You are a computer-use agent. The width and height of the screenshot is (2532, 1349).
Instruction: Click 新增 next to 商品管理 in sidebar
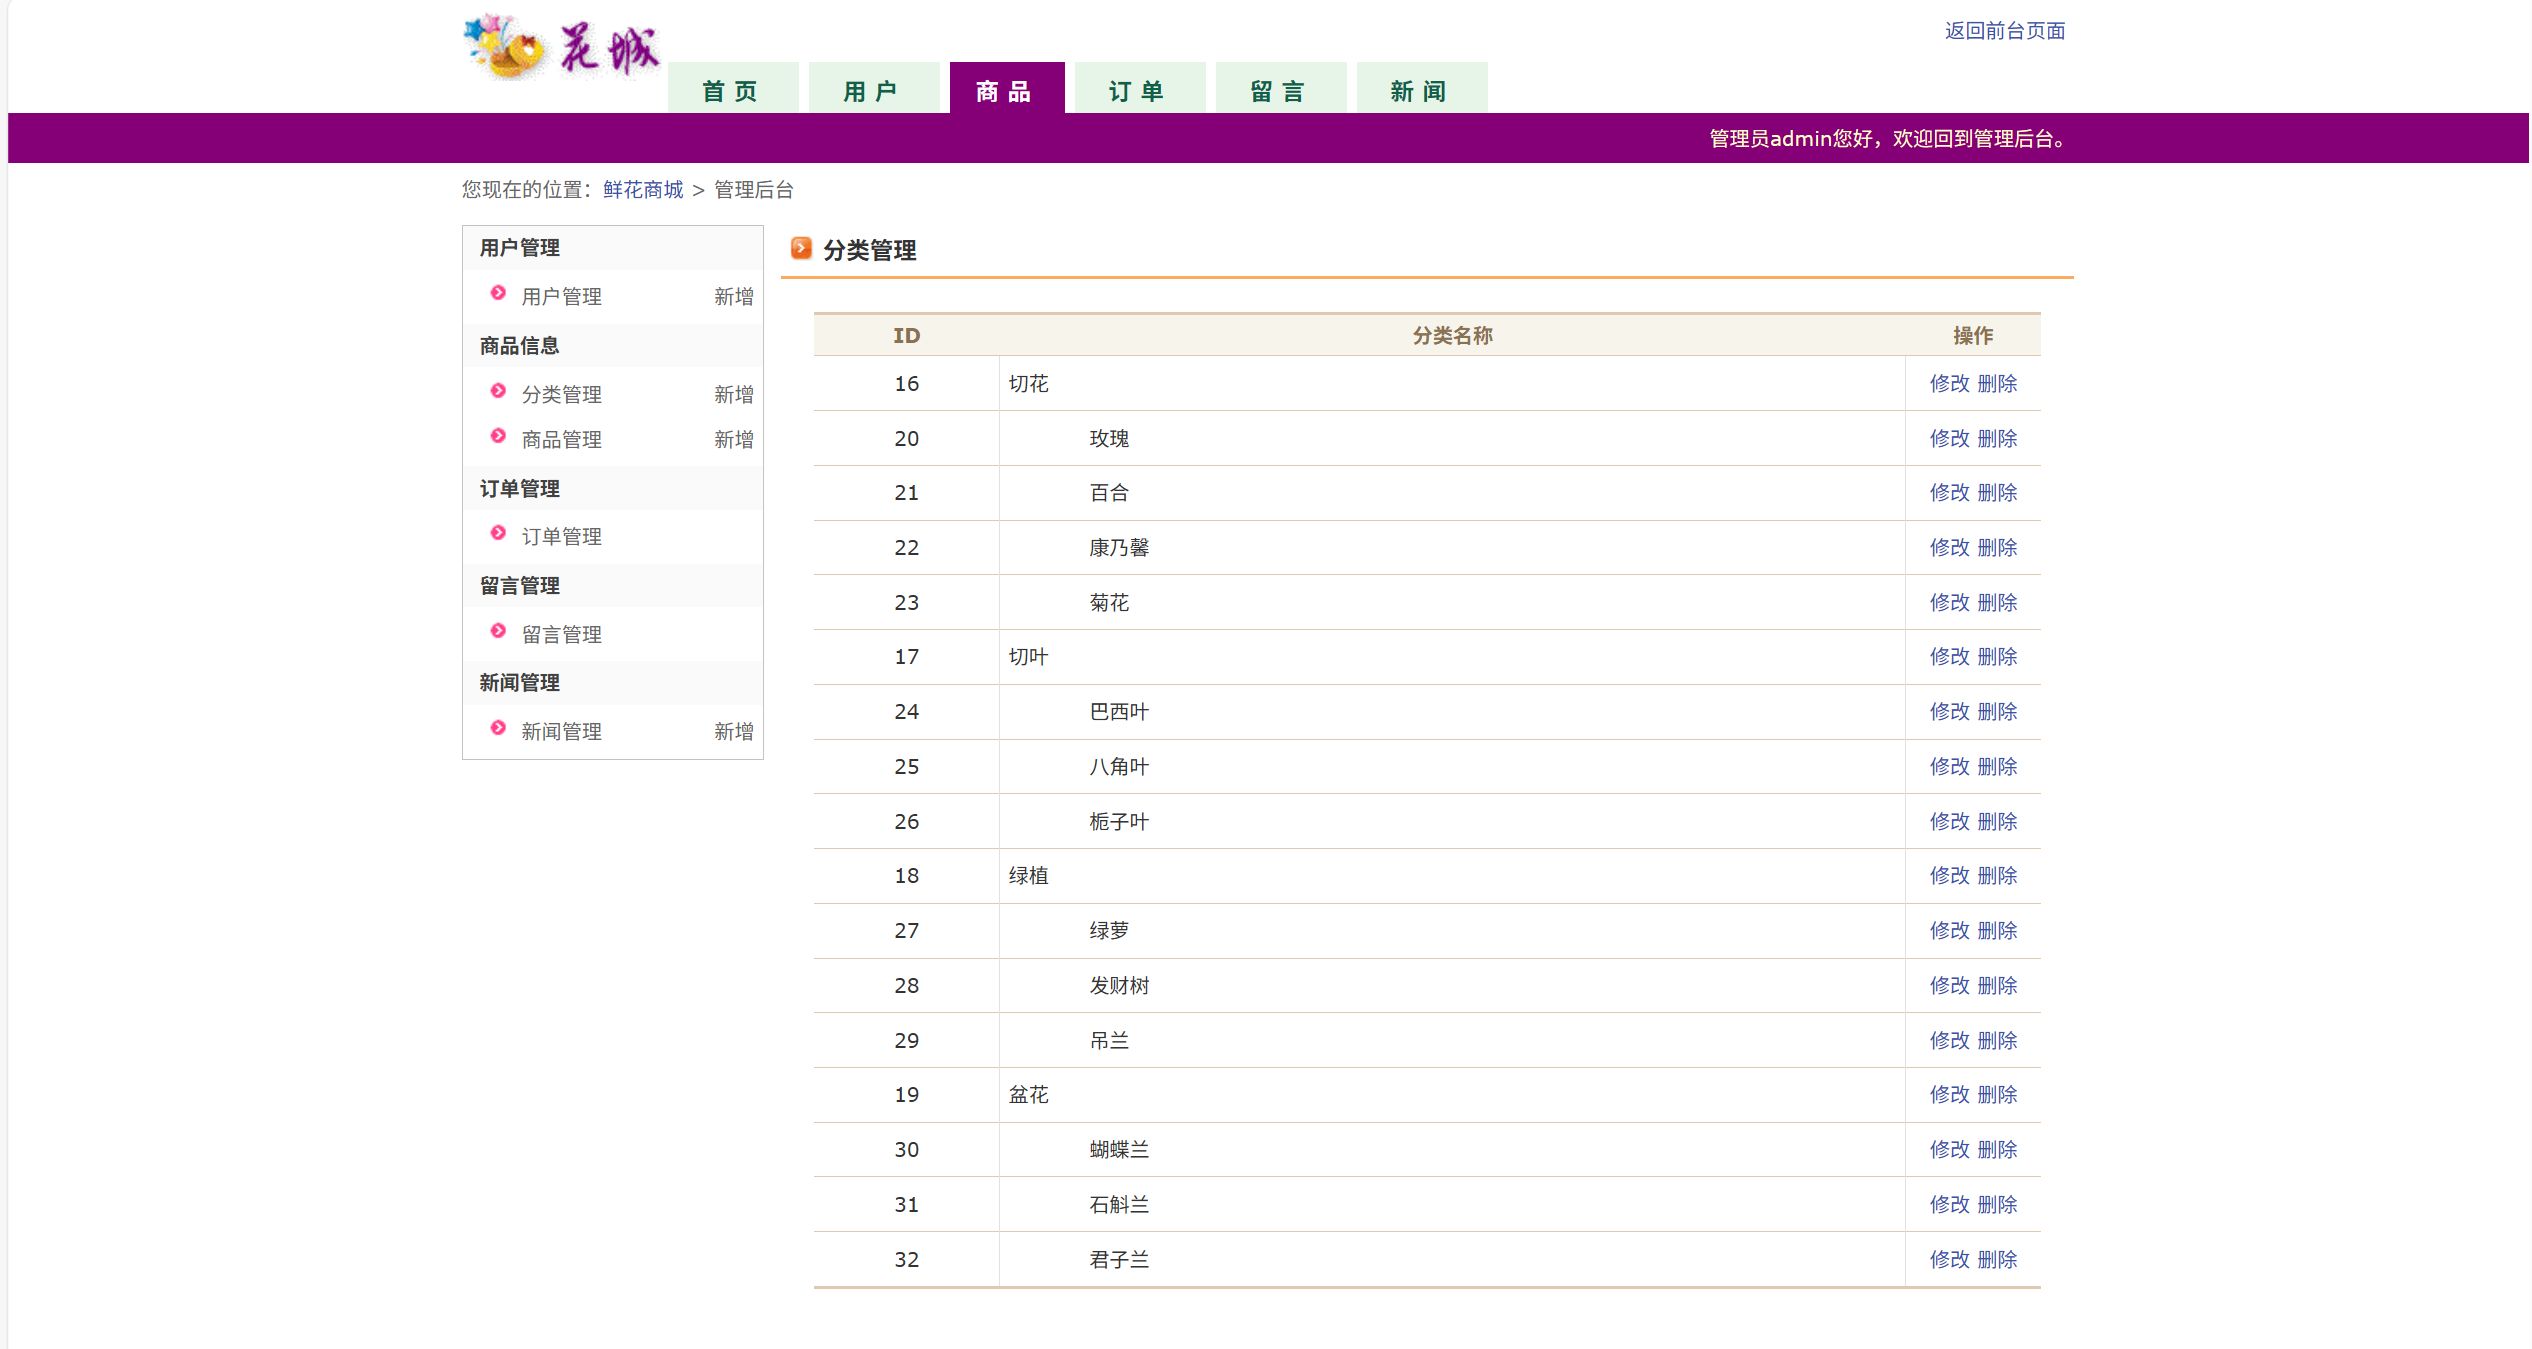(733, 440)
